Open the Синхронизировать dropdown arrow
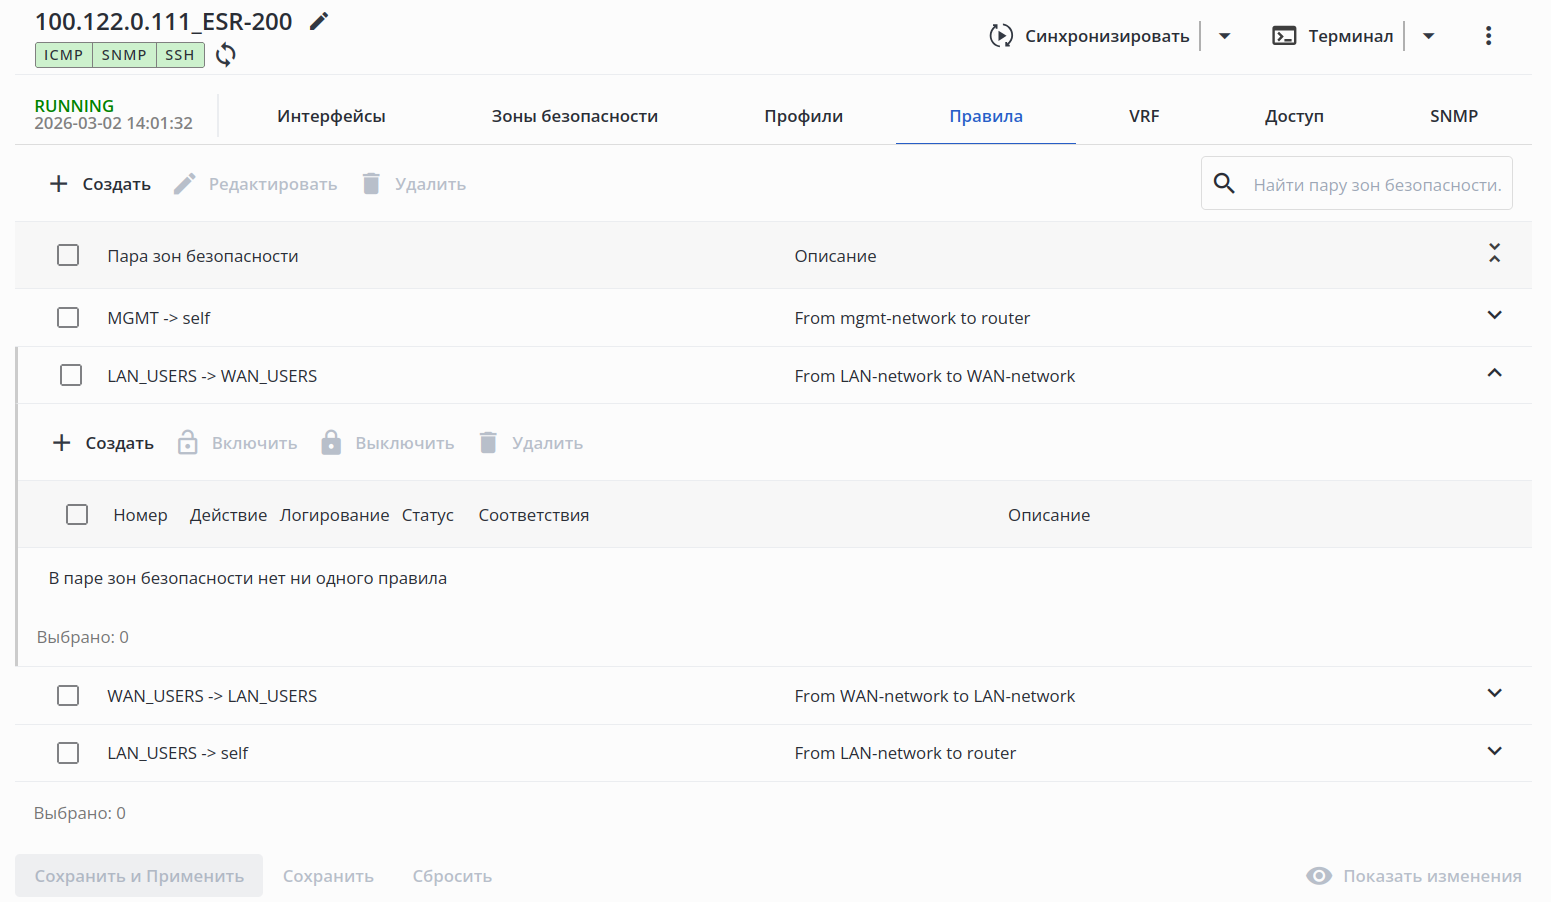1551x902 pixels. point(1224,36)
